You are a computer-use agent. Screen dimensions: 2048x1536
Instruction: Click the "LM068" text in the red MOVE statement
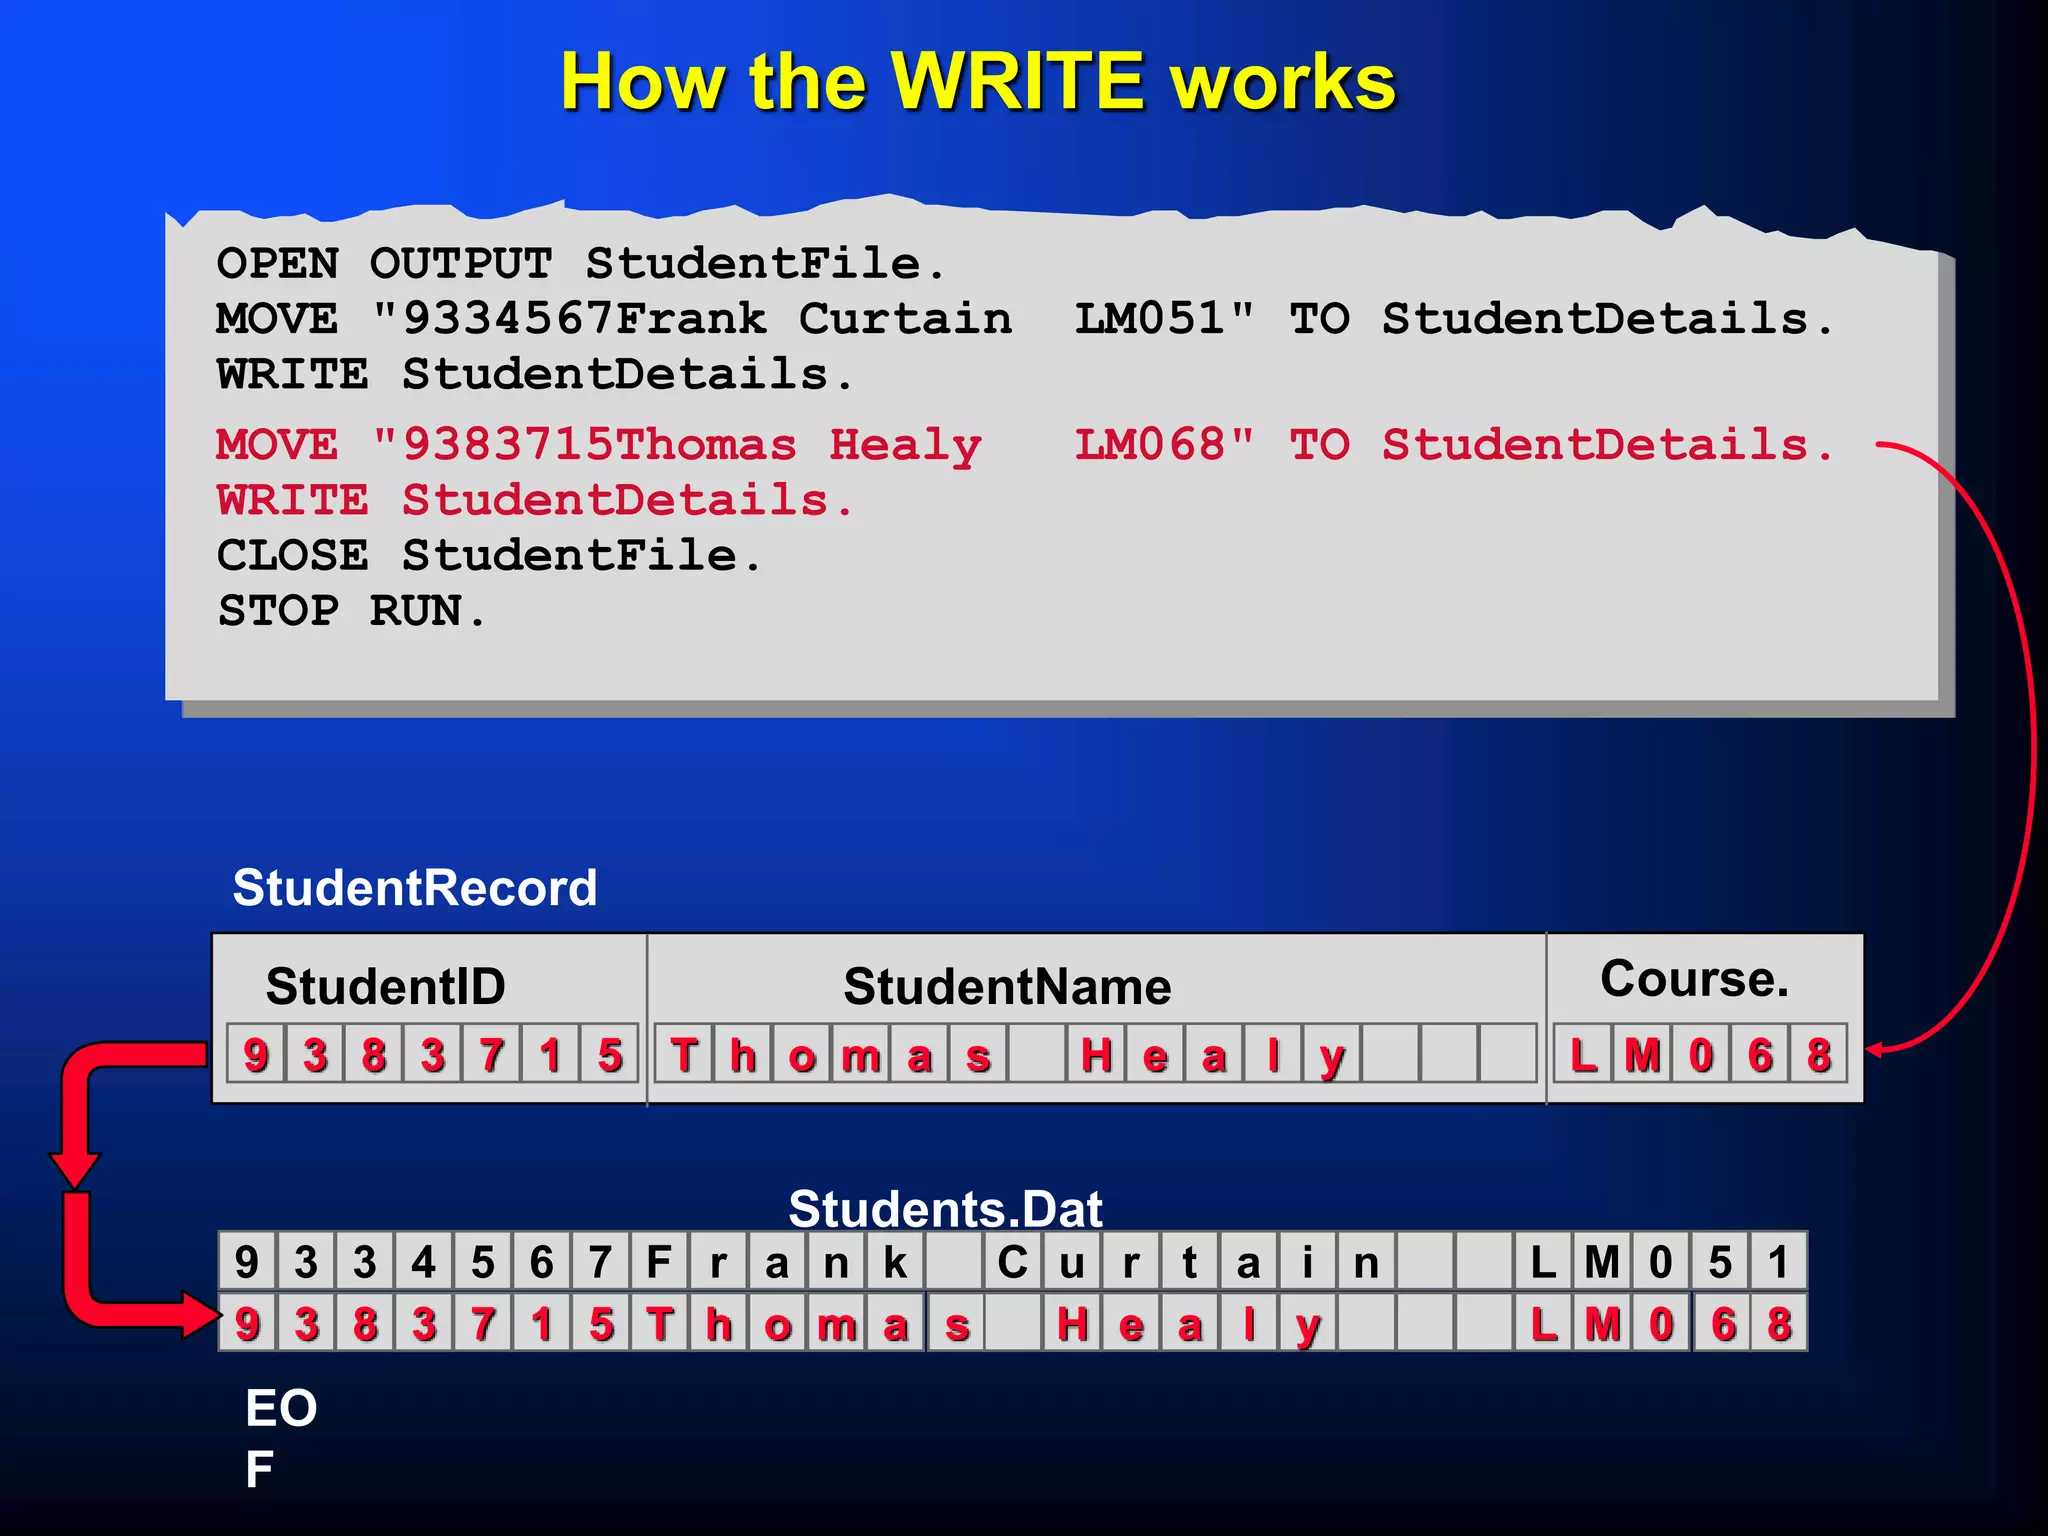(x=1149, y=445)
